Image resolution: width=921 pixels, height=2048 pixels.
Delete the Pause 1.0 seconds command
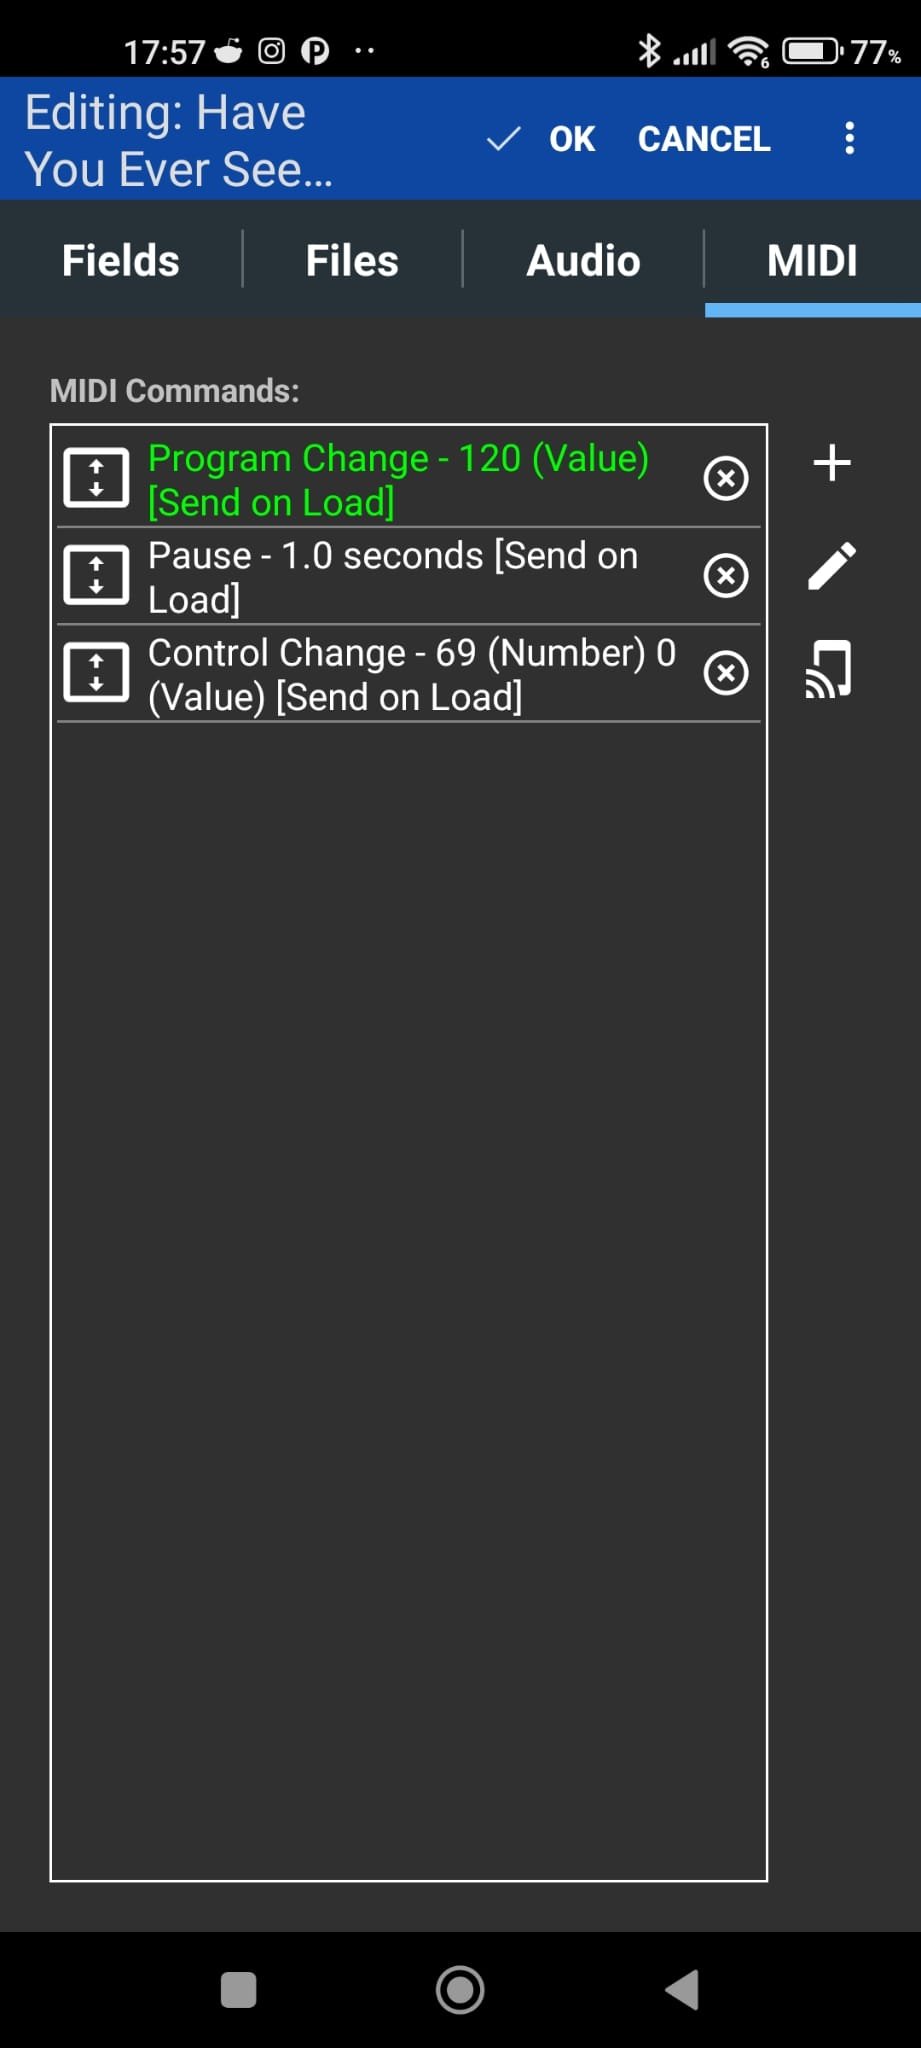click(x=726, y=576)
